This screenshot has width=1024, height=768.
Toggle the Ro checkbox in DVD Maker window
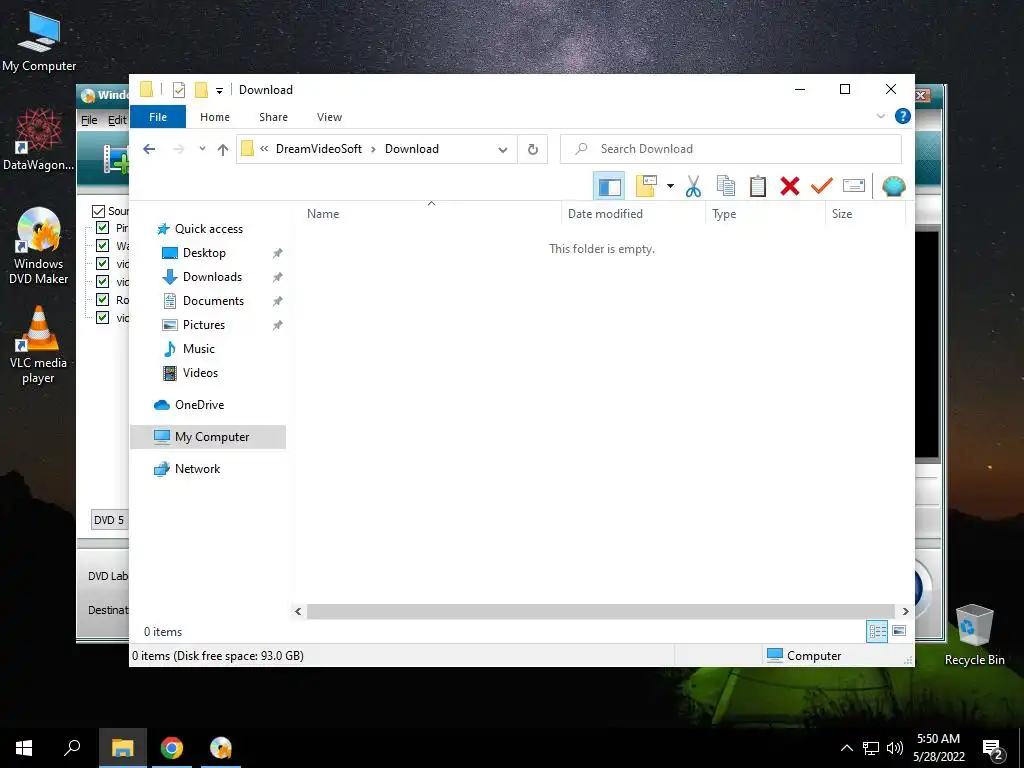tap(103, 300)
